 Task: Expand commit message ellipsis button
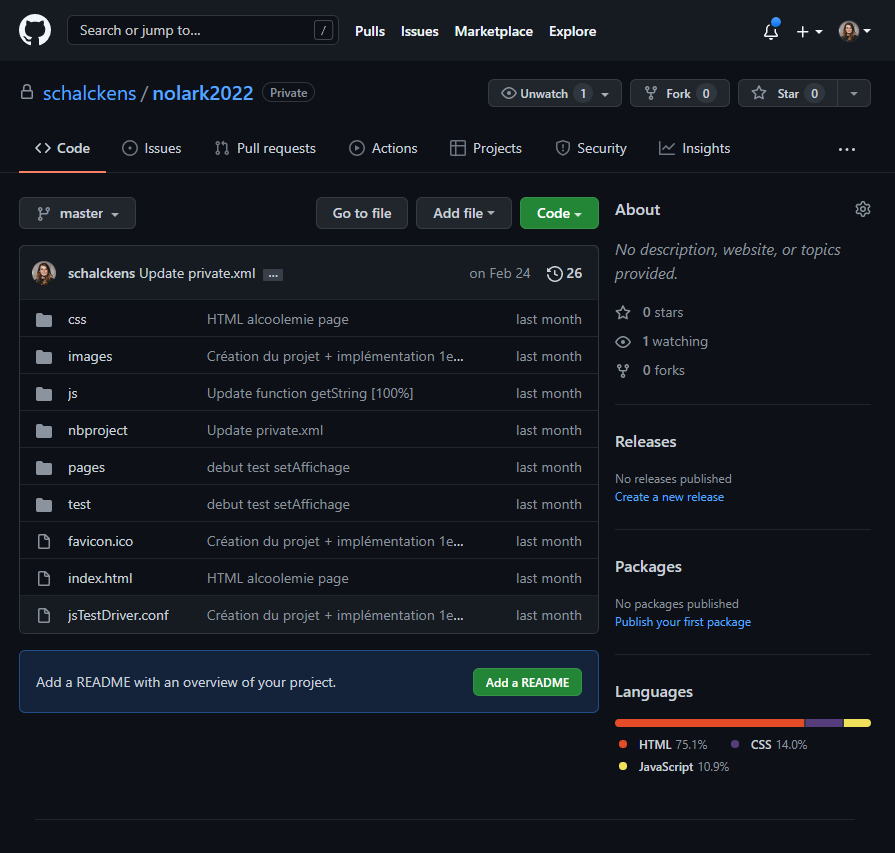tap(273, 275)
